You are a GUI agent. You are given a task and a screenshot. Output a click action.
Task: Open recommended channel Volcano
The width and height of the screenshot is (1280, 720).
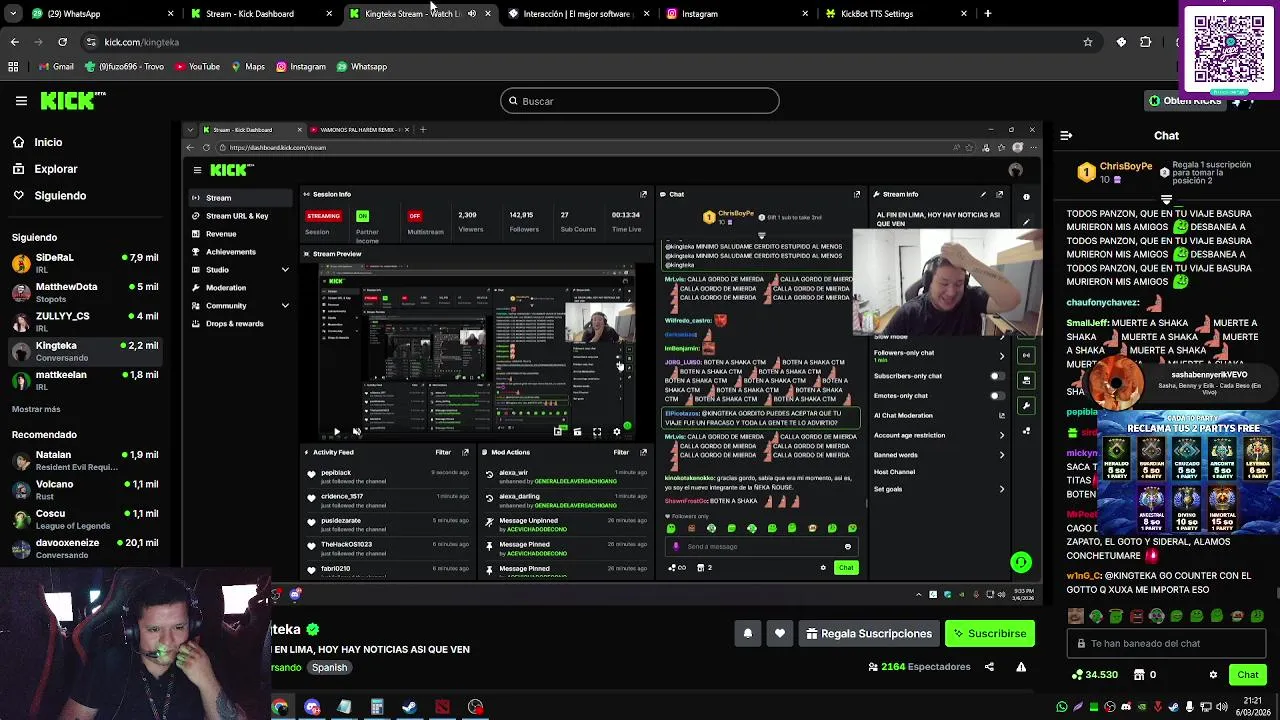pyautogui.click(x=85, y=489)
